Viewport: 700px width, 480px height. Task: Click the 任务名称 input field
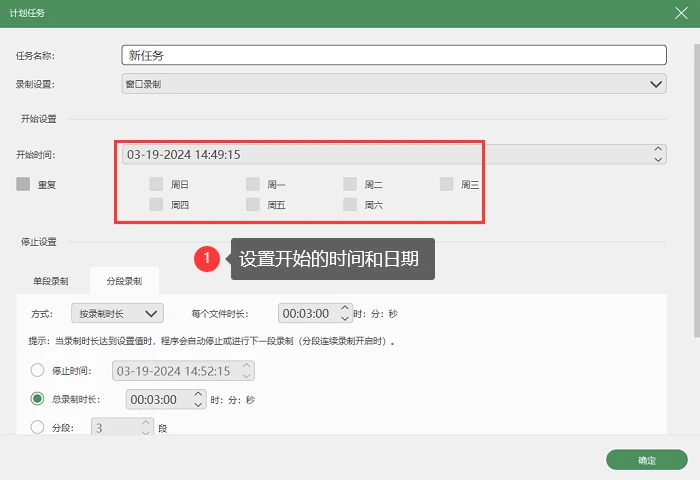tap(394, 55)
